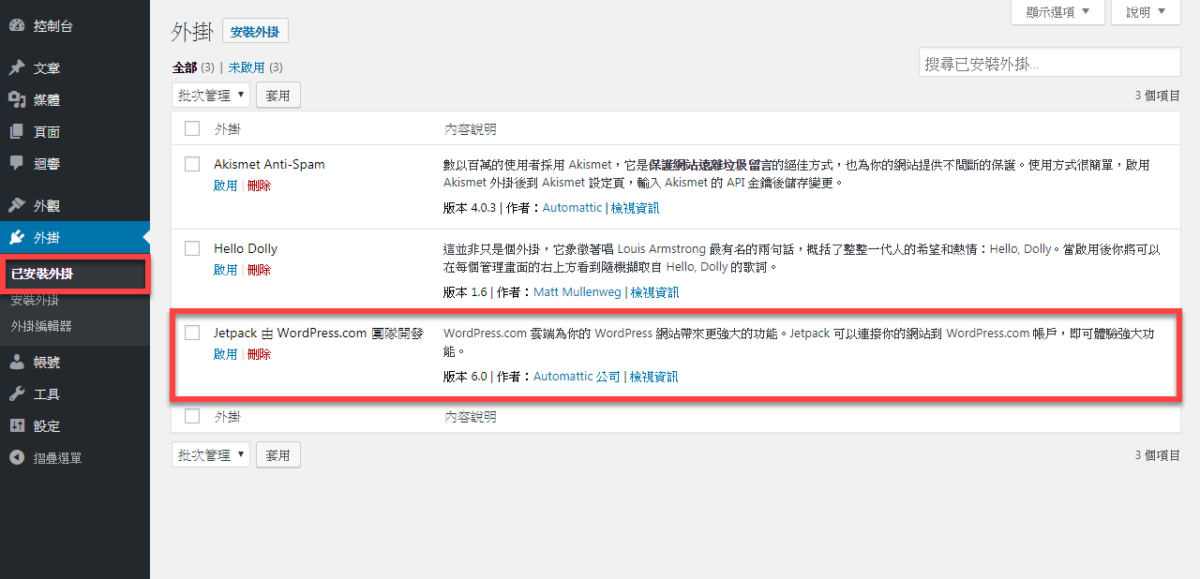This screenshot has width=1200, height=579.
Task: Click the 設定 settings icon
Action: pos(16,426)
